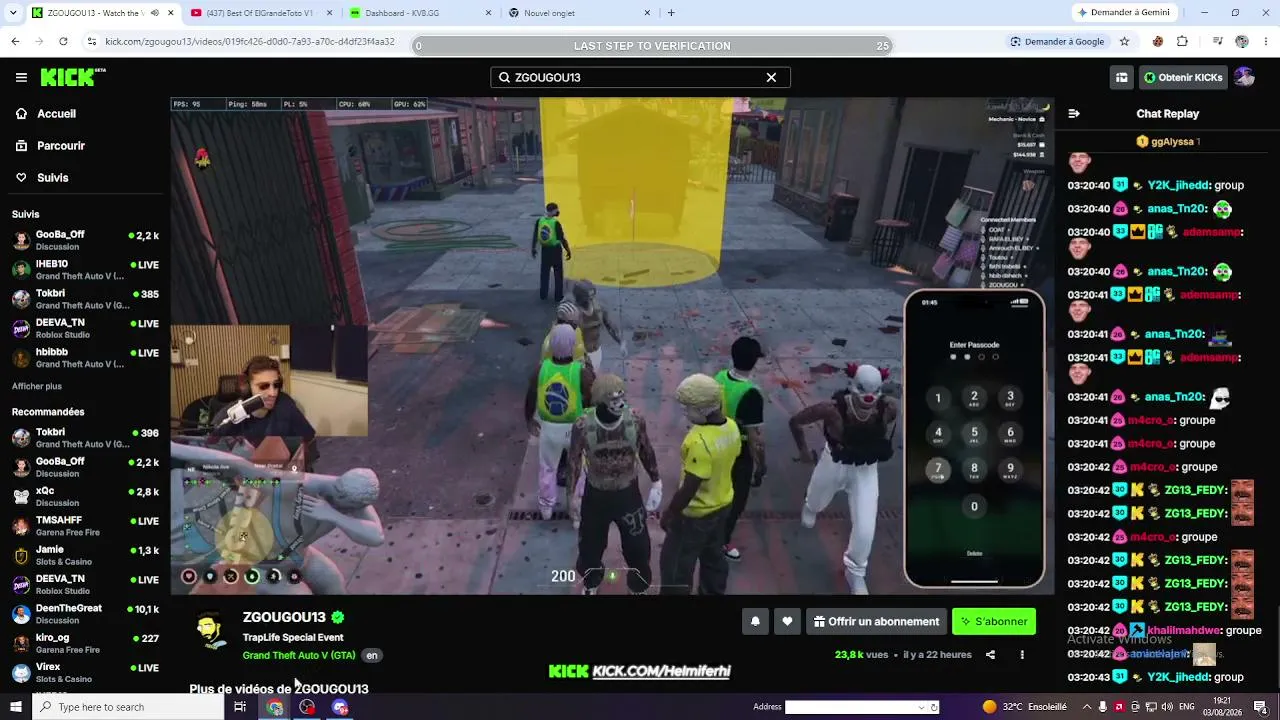This screenshot has height=720, width=1280.
Task: Open Windows Start menu
Action: [14, 707]
